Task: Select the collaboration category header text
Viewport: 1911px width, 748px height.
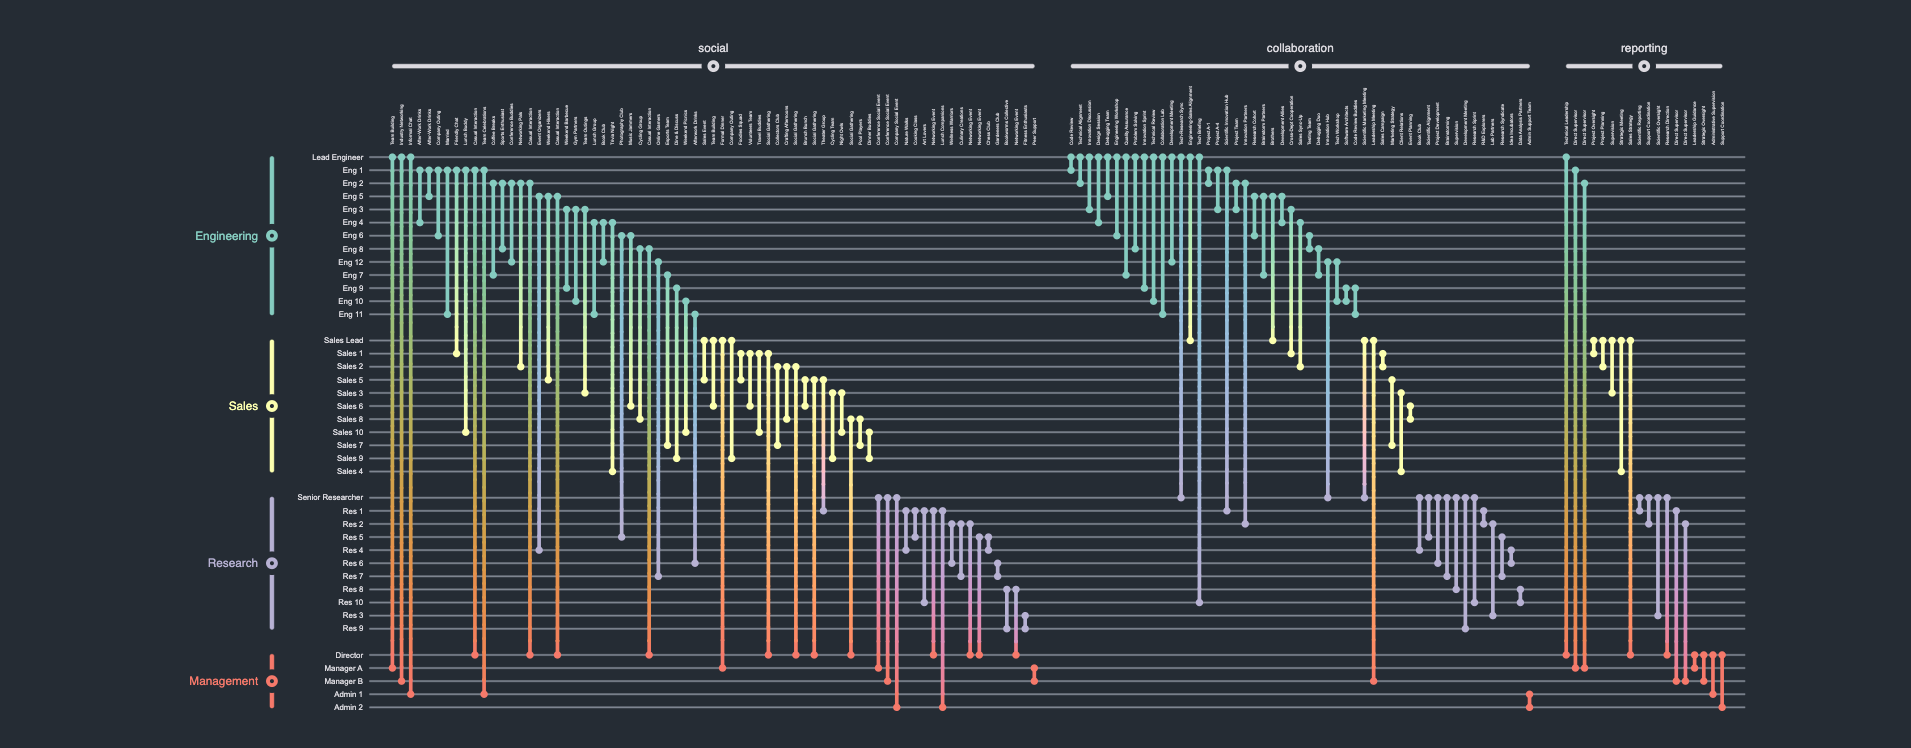Action: [1299, 48]
